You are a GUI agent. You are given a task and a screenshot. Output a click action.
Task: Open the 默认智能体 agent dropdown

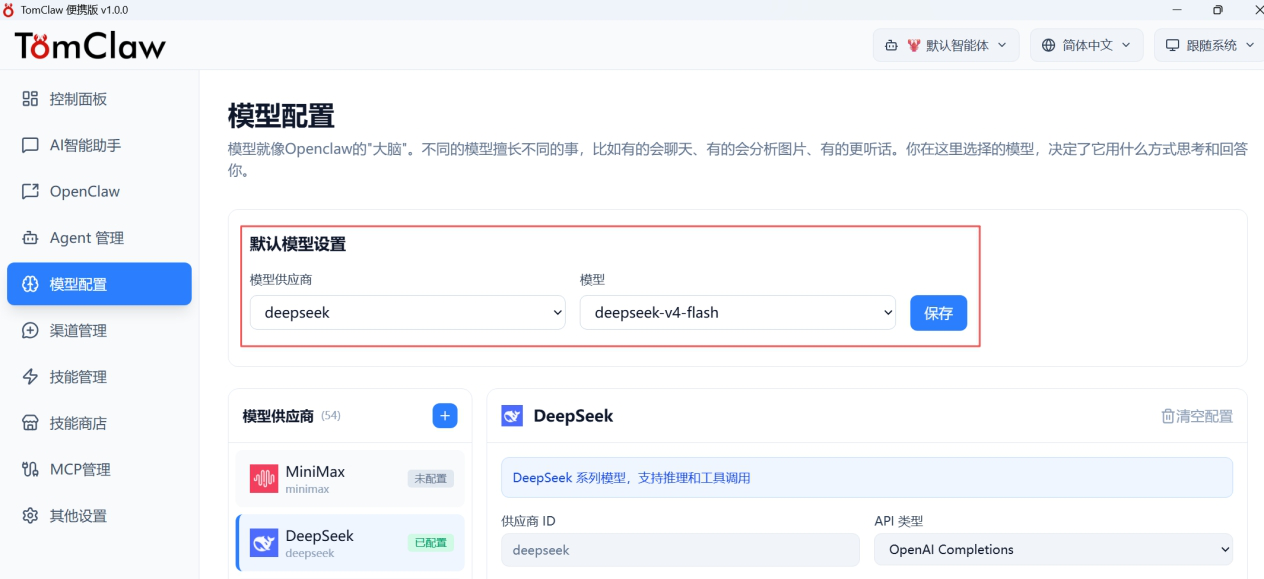946,45
